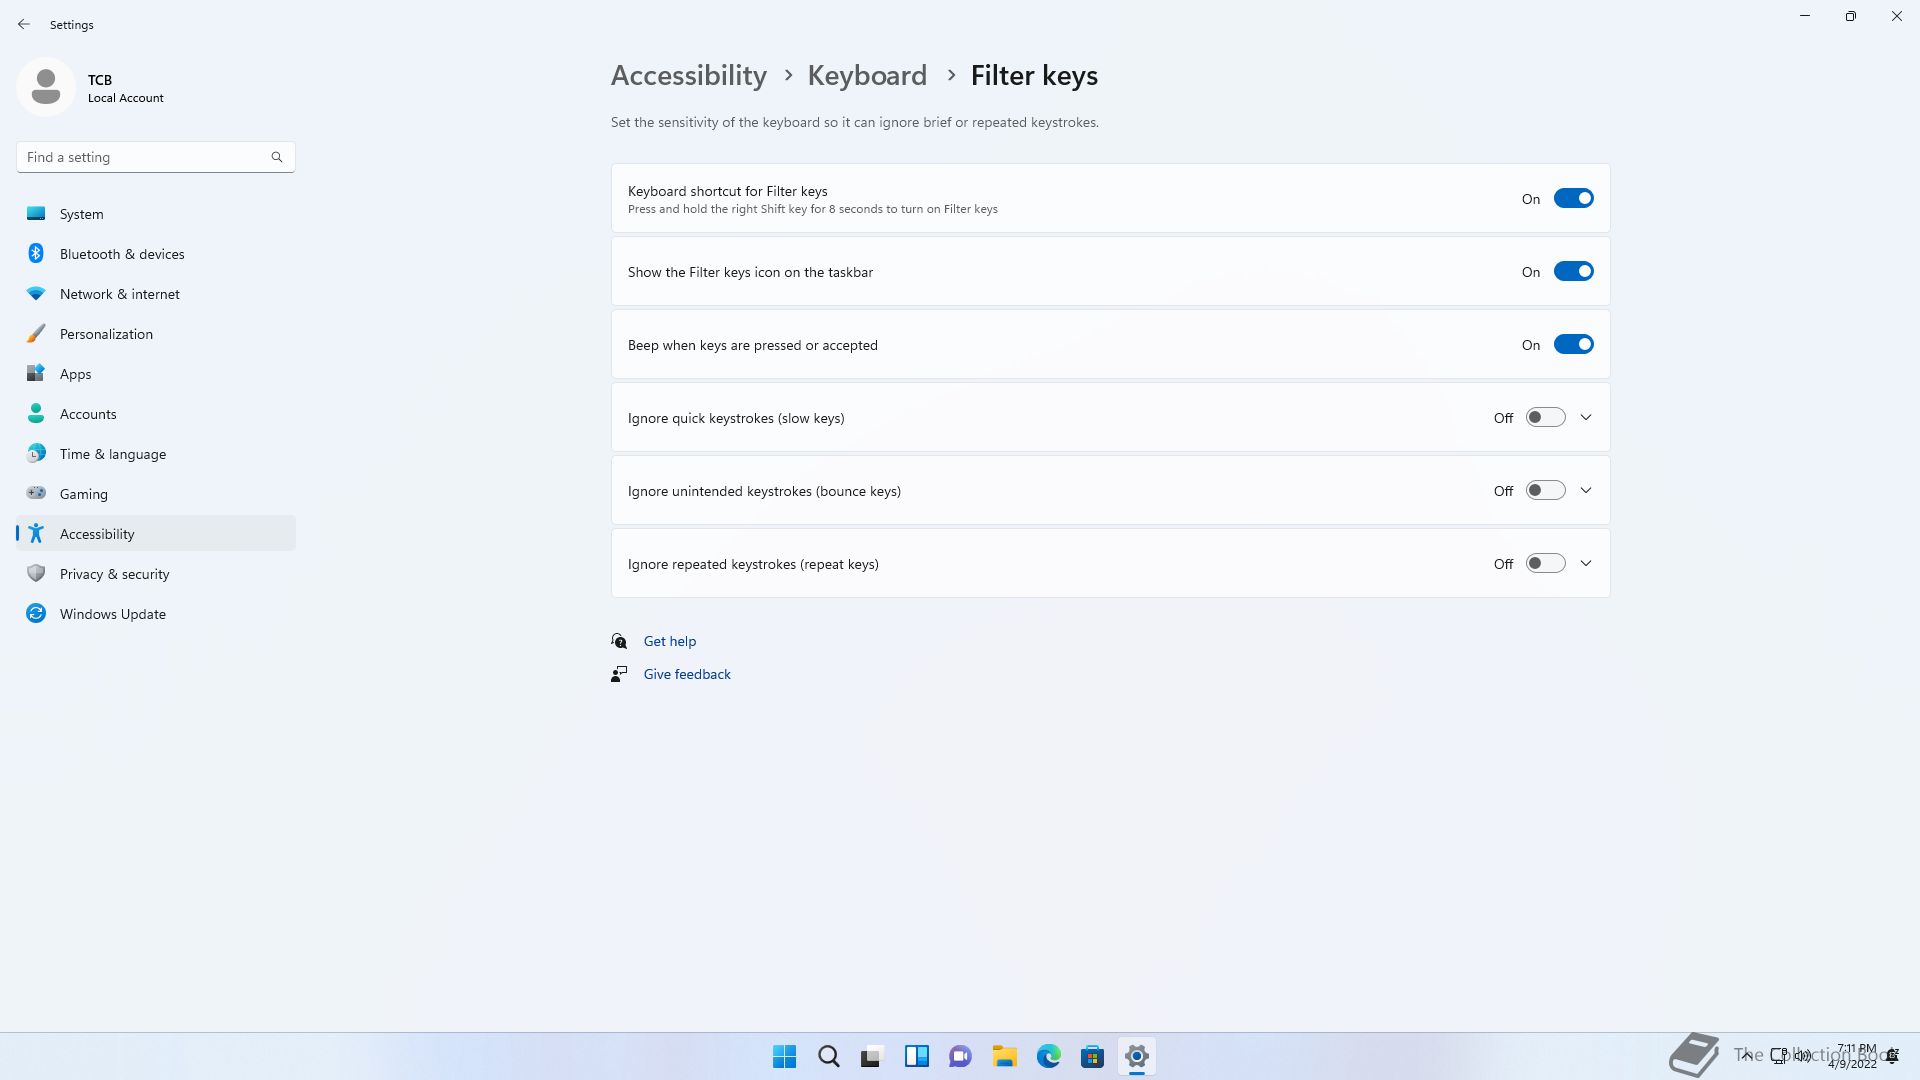Expand the bounce keys options chevron
The image size is (1920, 1080).
1586,490
